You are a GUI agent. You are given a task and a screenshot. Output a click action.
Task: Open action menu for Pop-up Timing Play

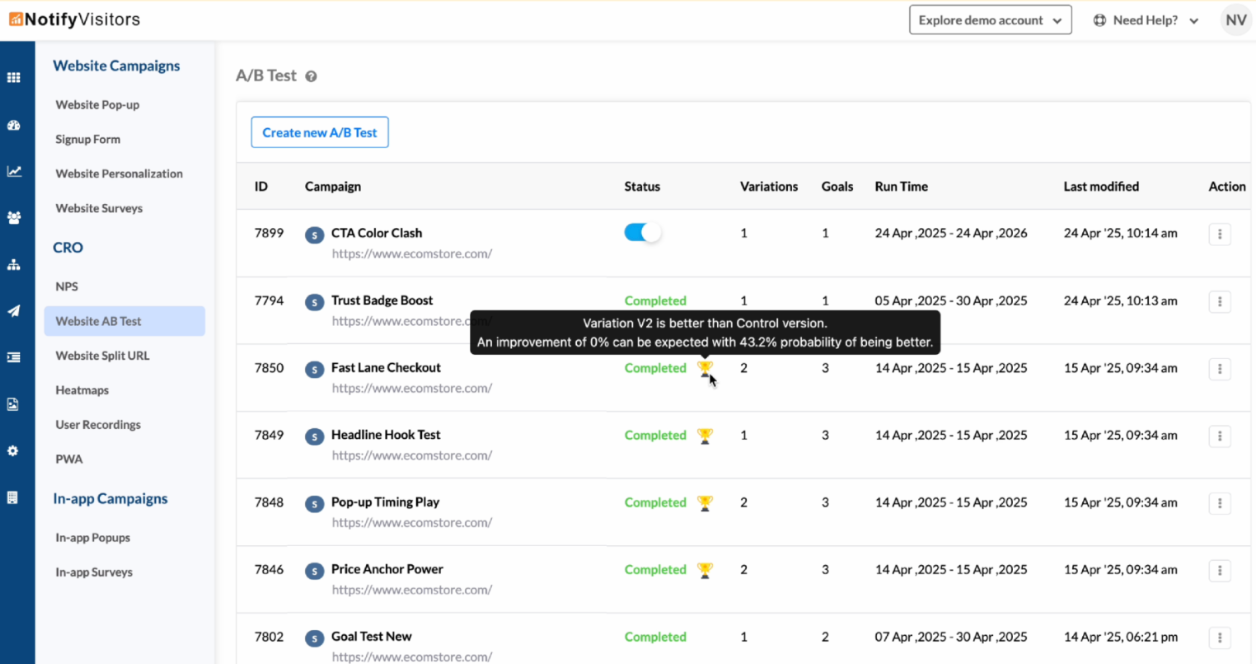1219,503
